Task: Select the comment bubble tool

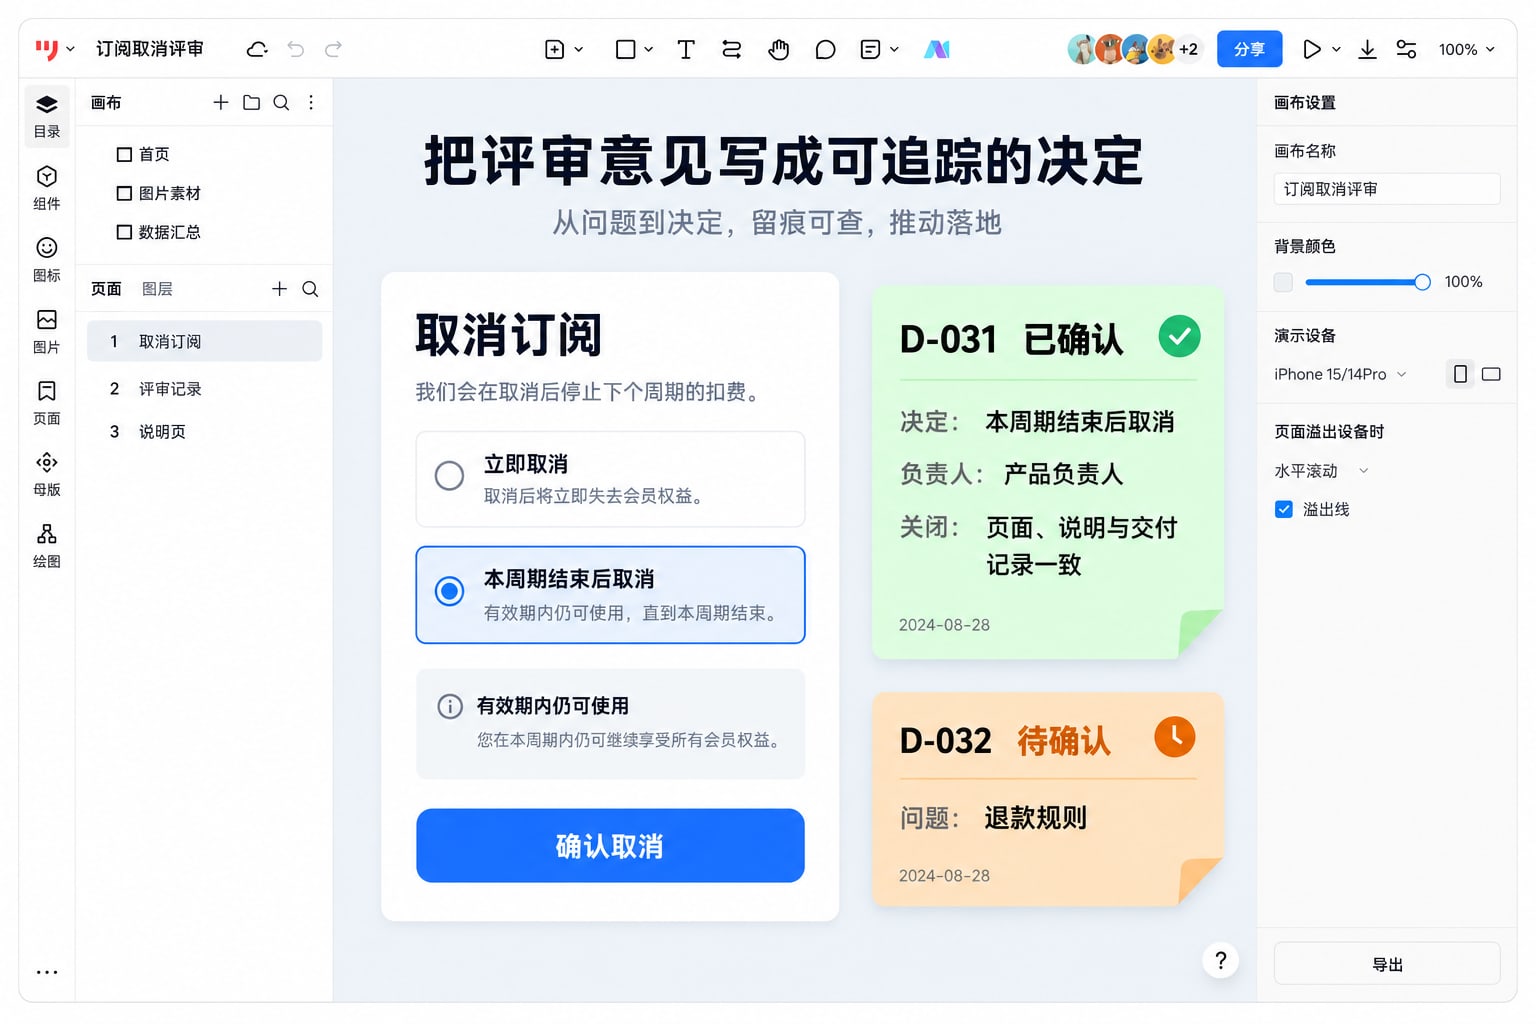Action: coord(825,49)
